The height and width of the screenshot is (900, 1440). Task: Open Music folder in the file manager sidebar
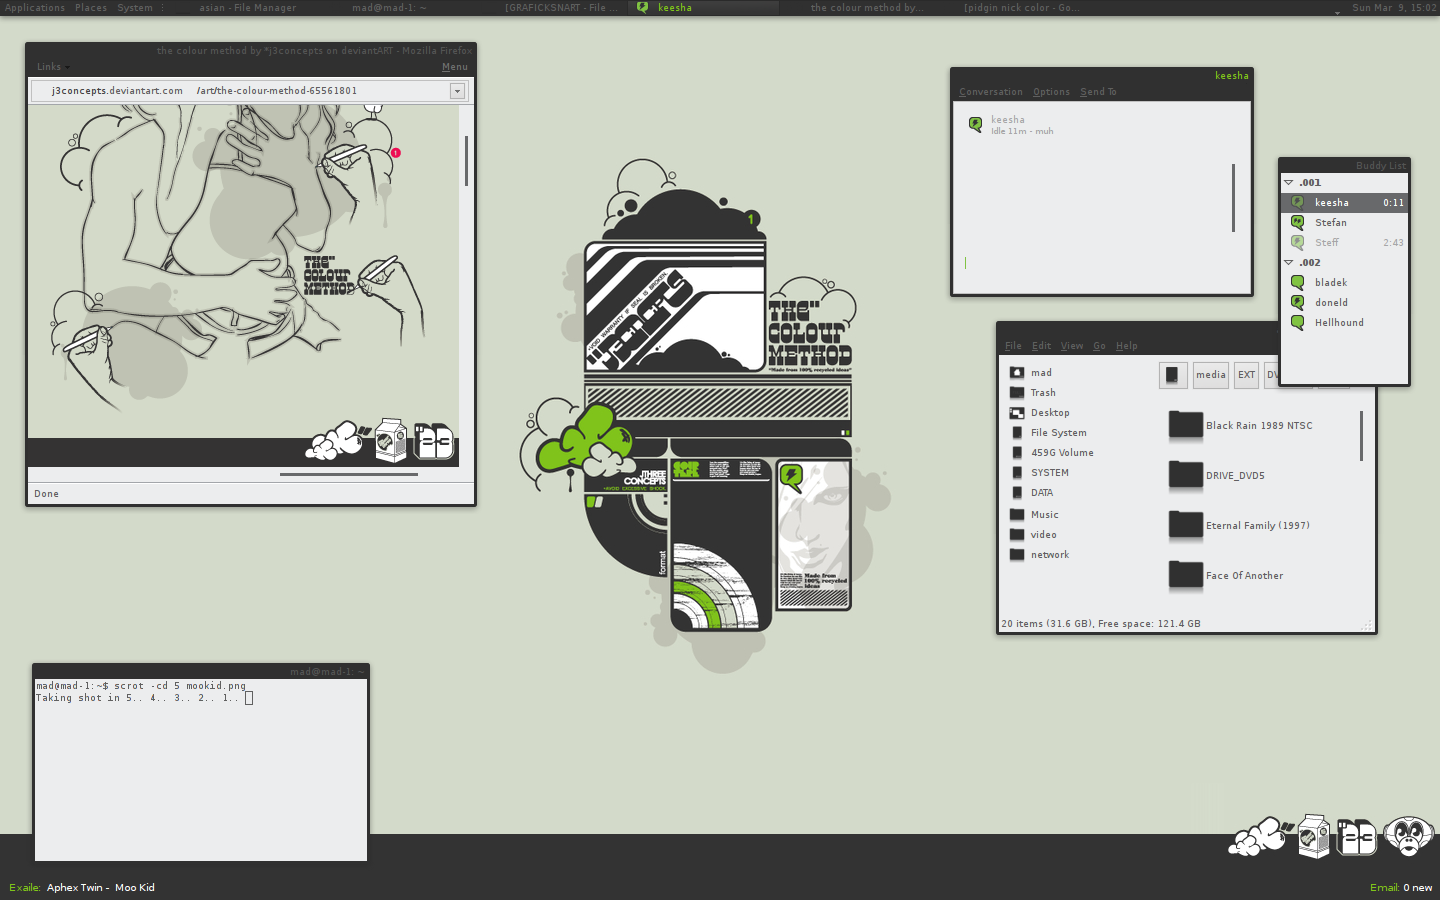1034,515
